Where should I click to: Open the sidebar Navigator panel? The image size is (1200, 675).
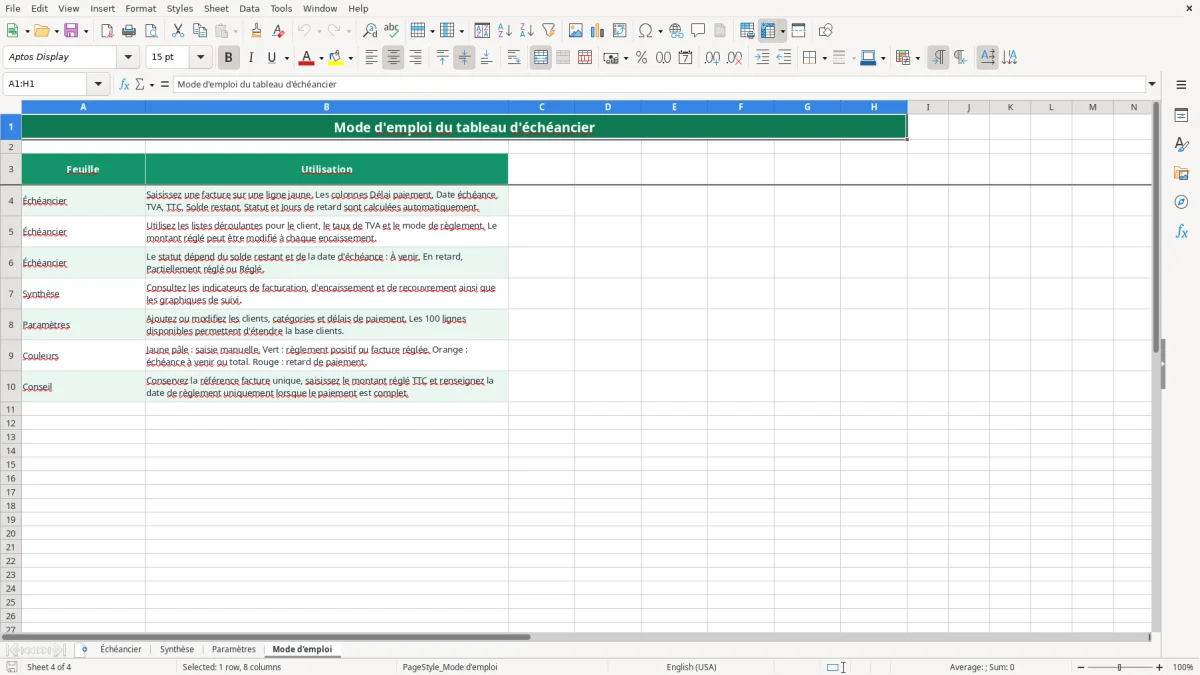point(1181,203)
